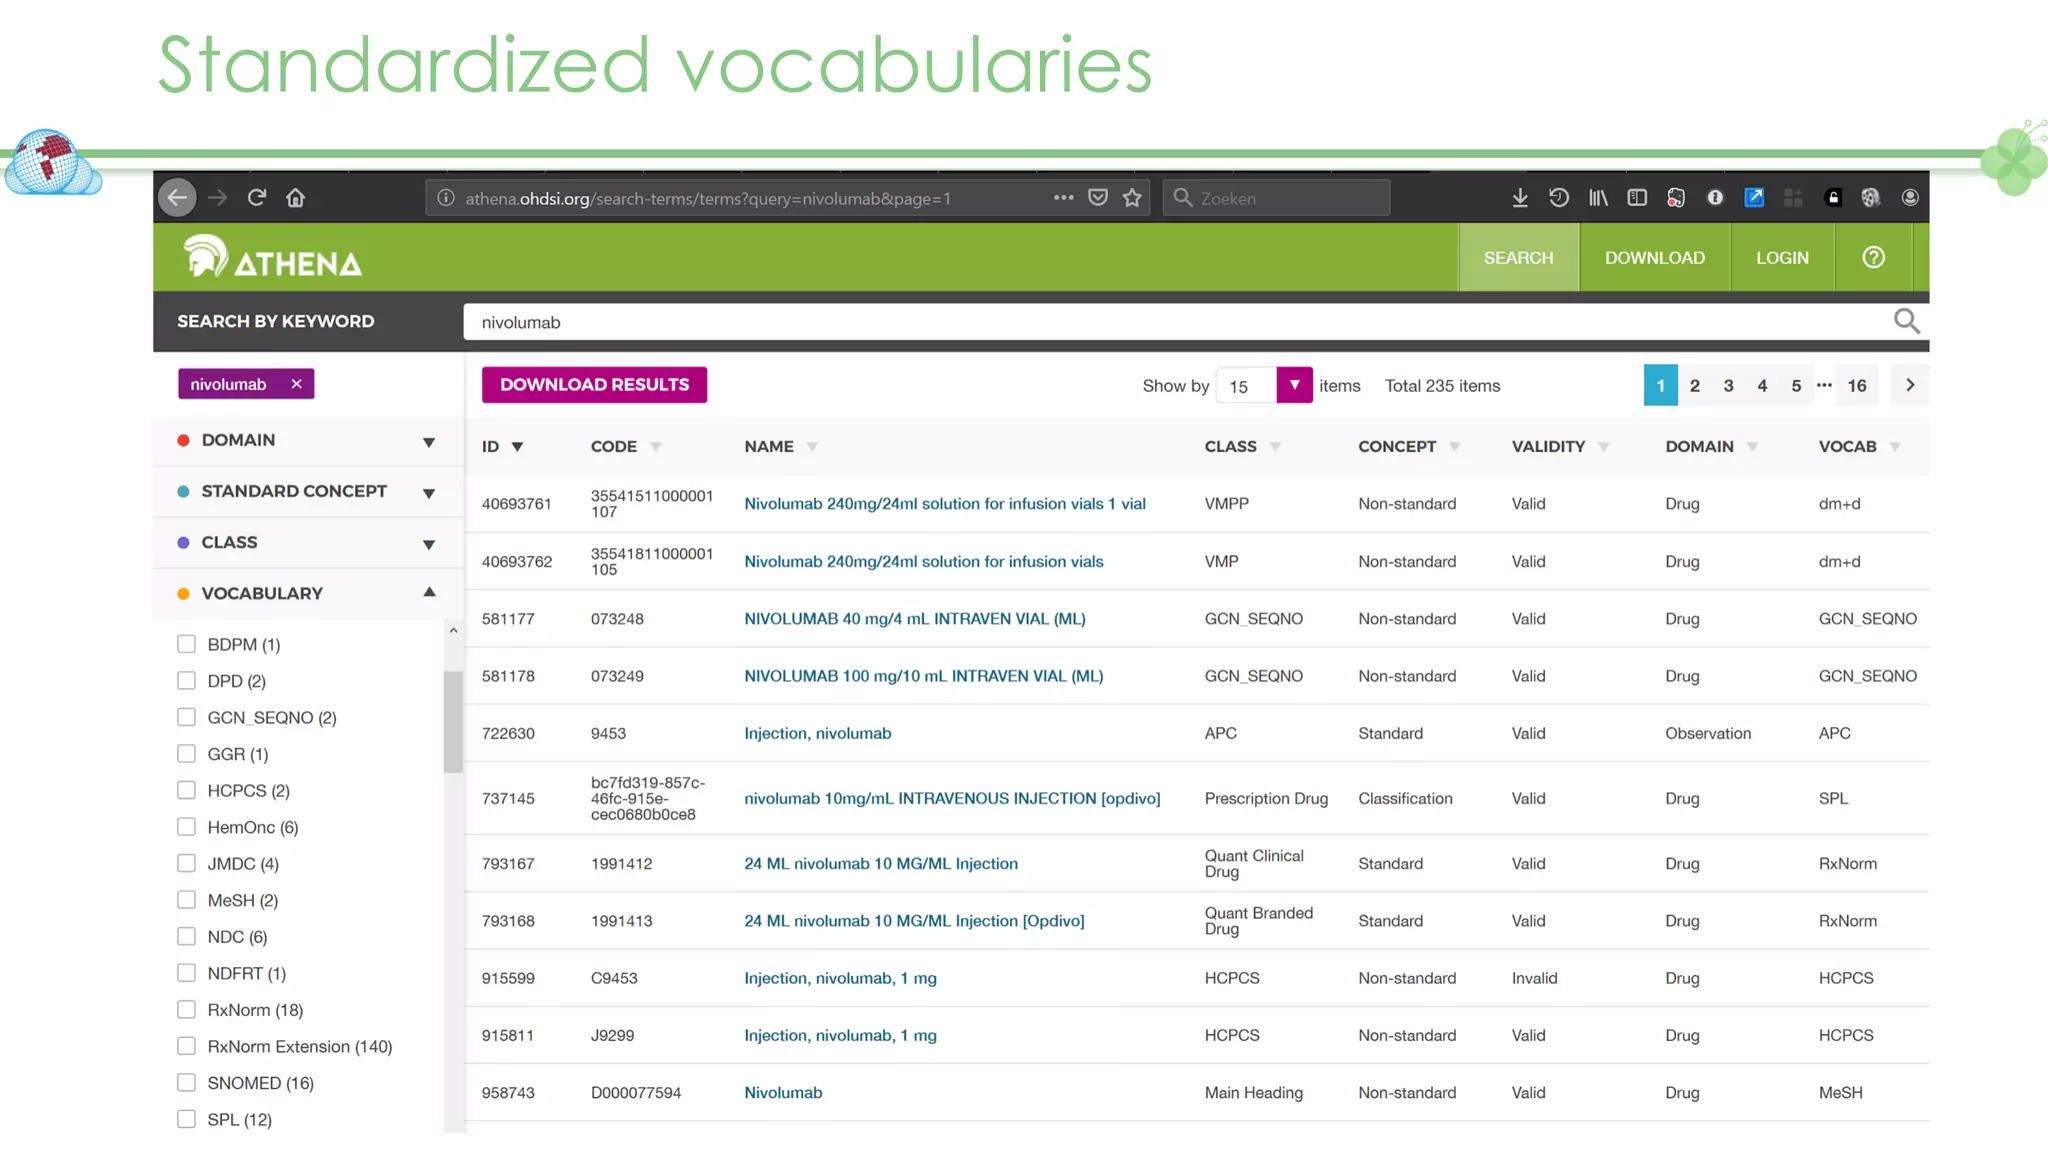Go to next results page arrow
The image size is (2048, 1152).
(x=1909, y=385)
